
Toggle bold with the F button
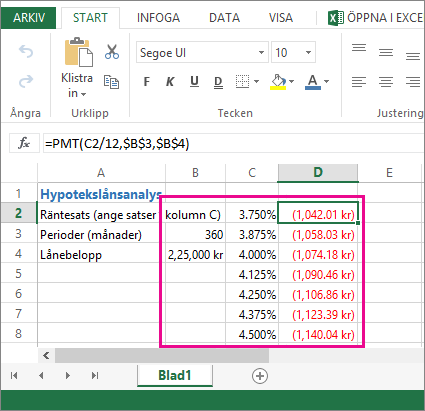[x=146, y=81]
